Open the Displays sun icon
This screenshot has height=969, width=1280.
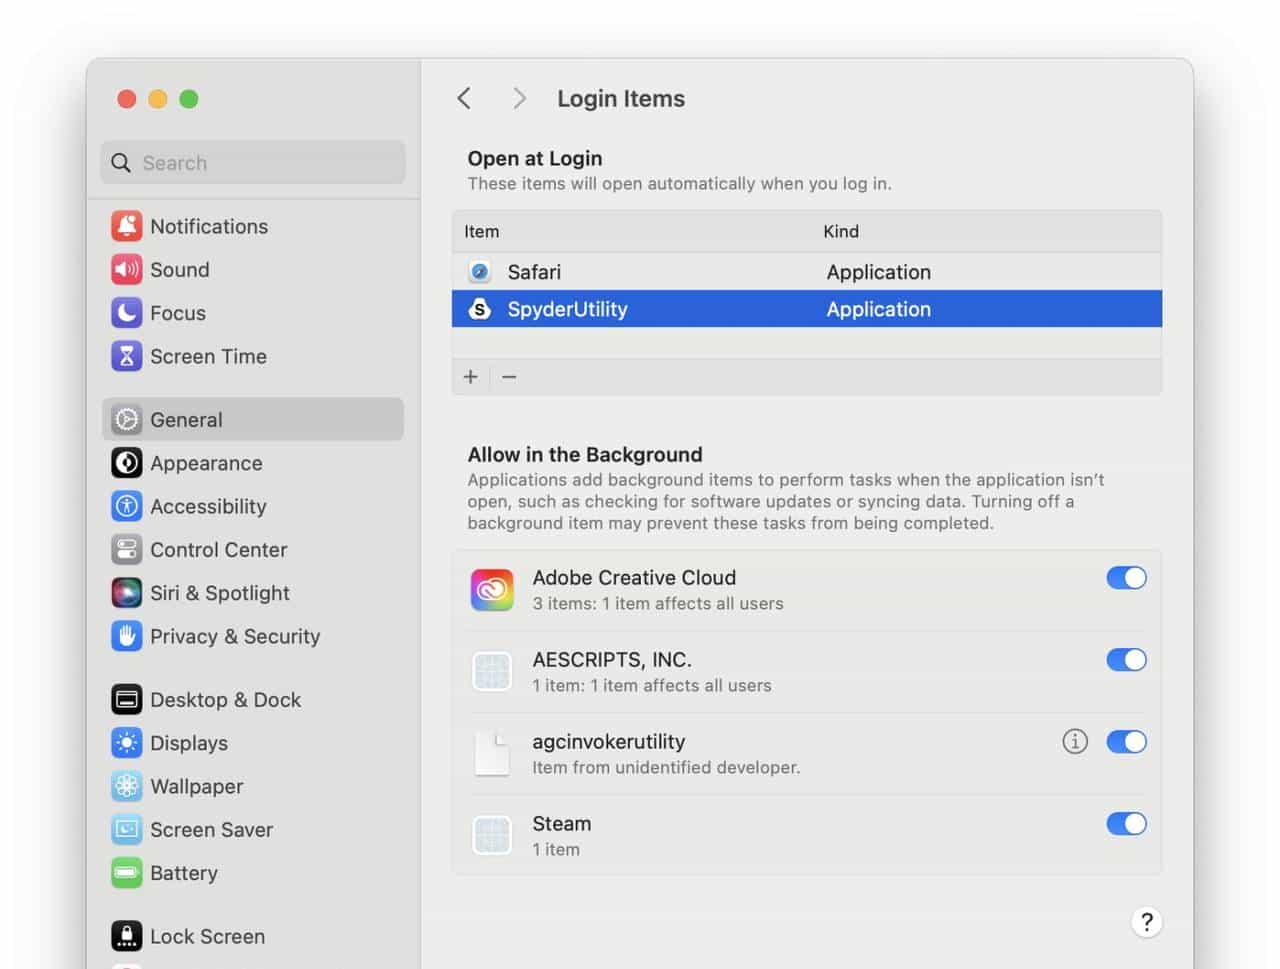click(126, 743)
